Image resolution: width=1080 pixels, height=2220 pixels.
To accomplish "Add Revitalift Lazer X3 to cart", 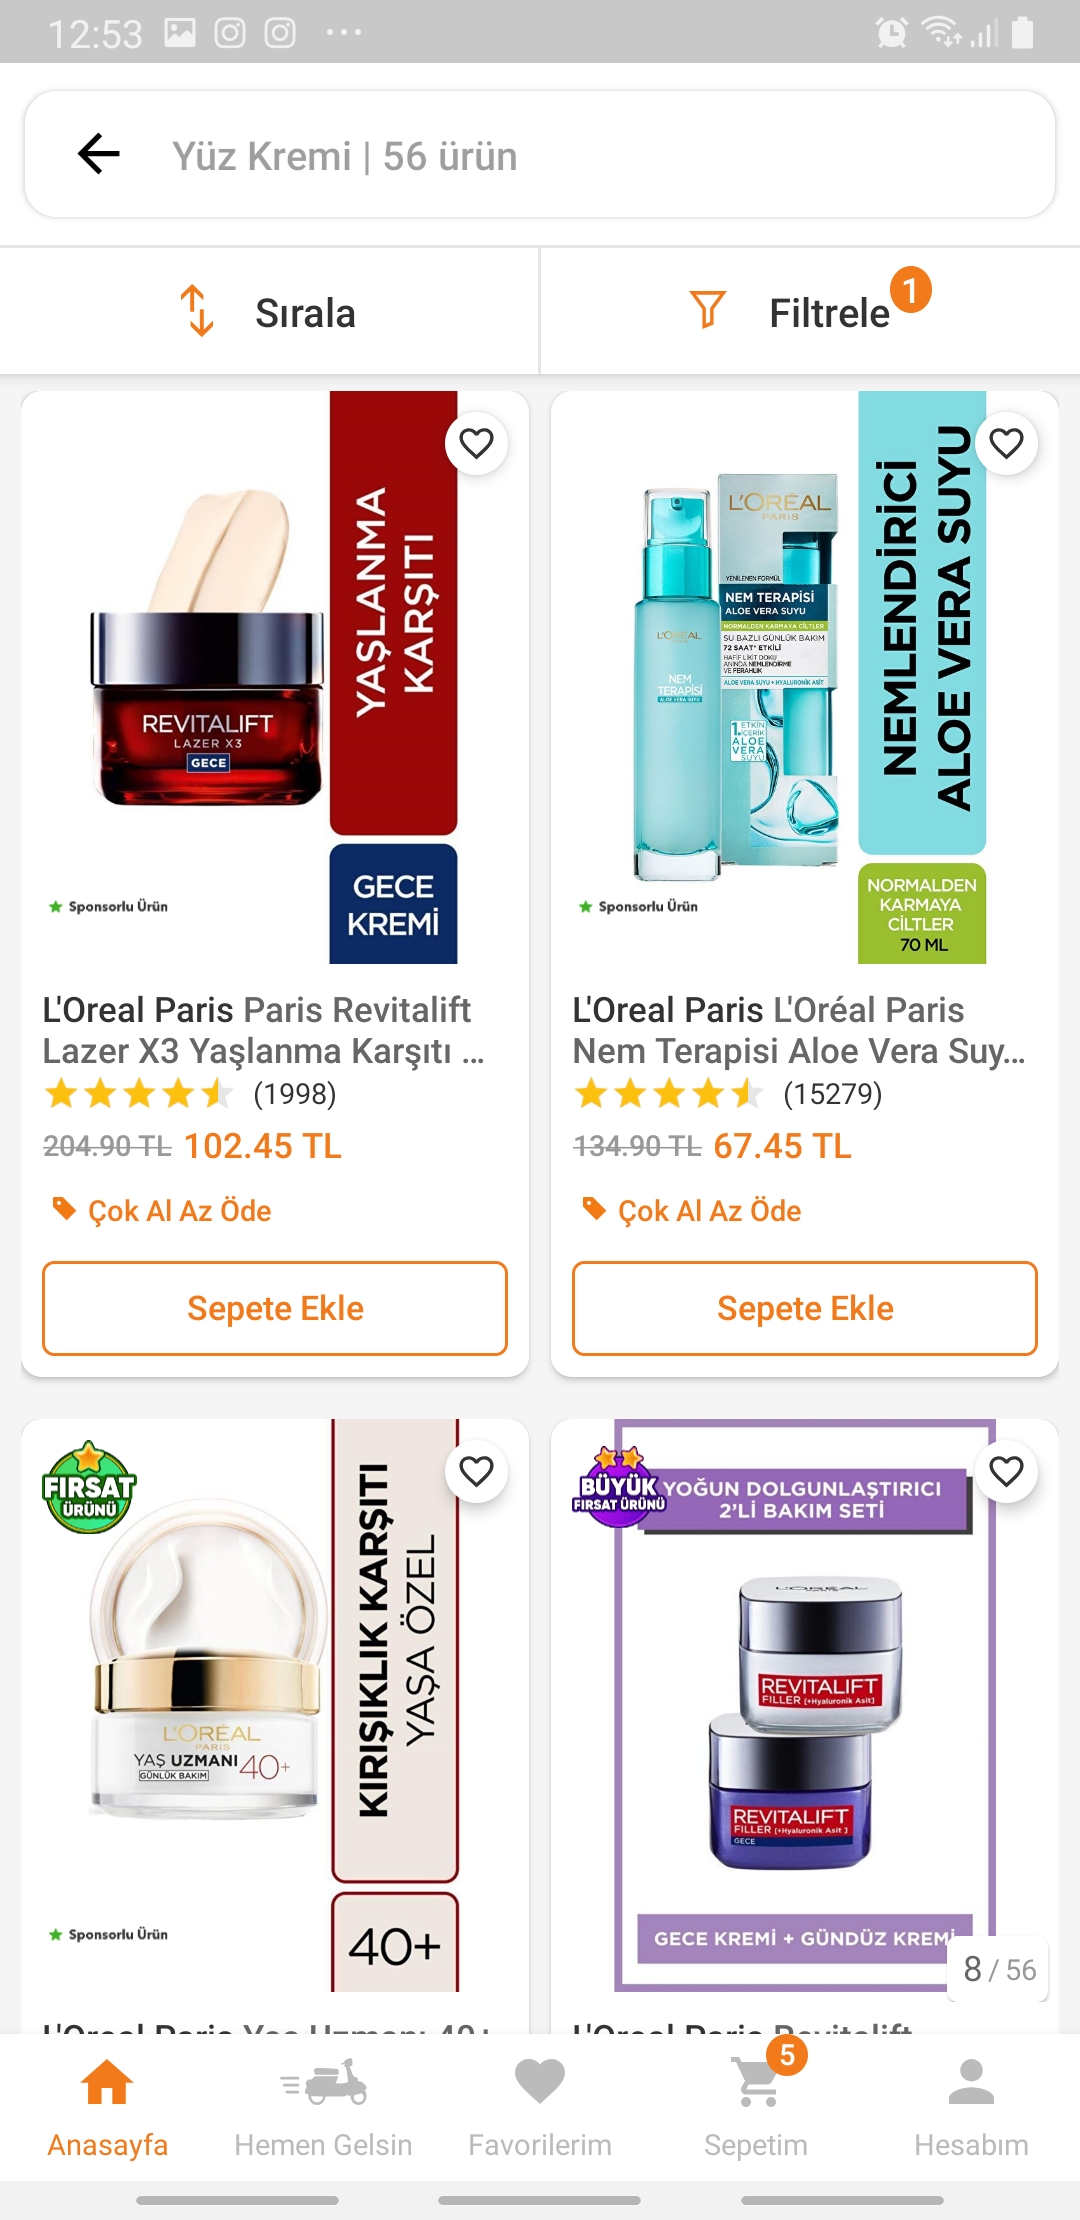I will pos(275,1308).
